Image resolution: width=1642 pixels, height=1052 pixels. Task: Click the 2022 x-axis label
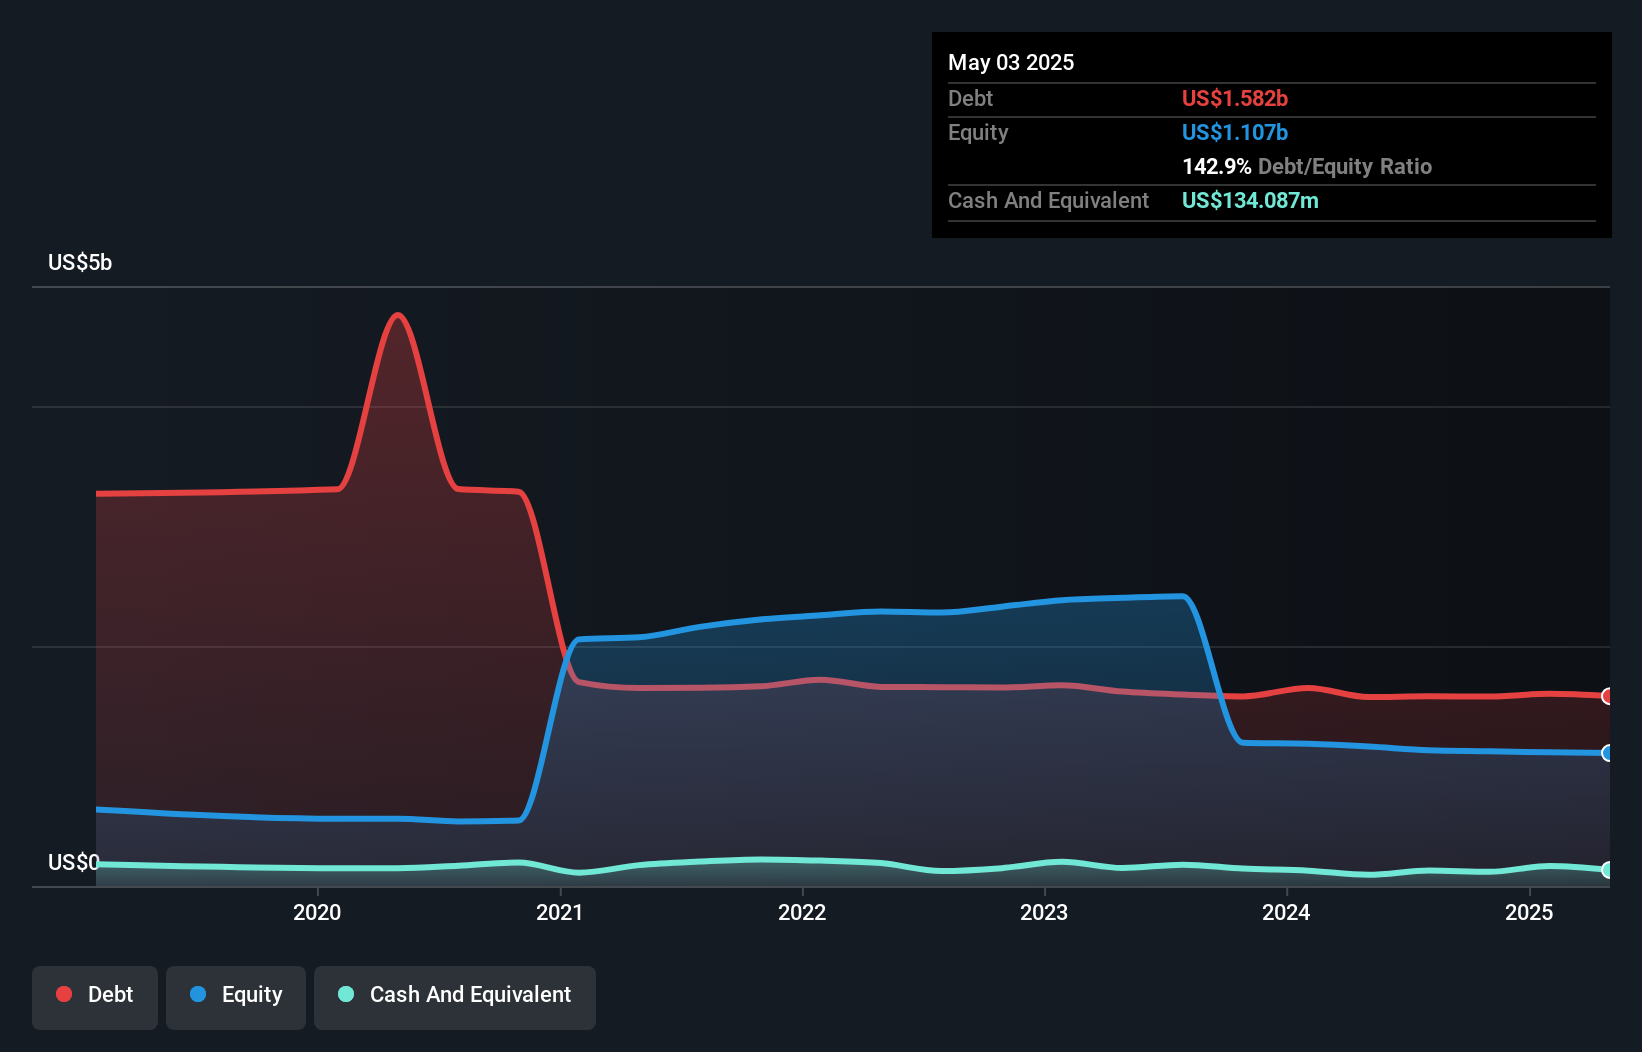[x=802, y=912]
